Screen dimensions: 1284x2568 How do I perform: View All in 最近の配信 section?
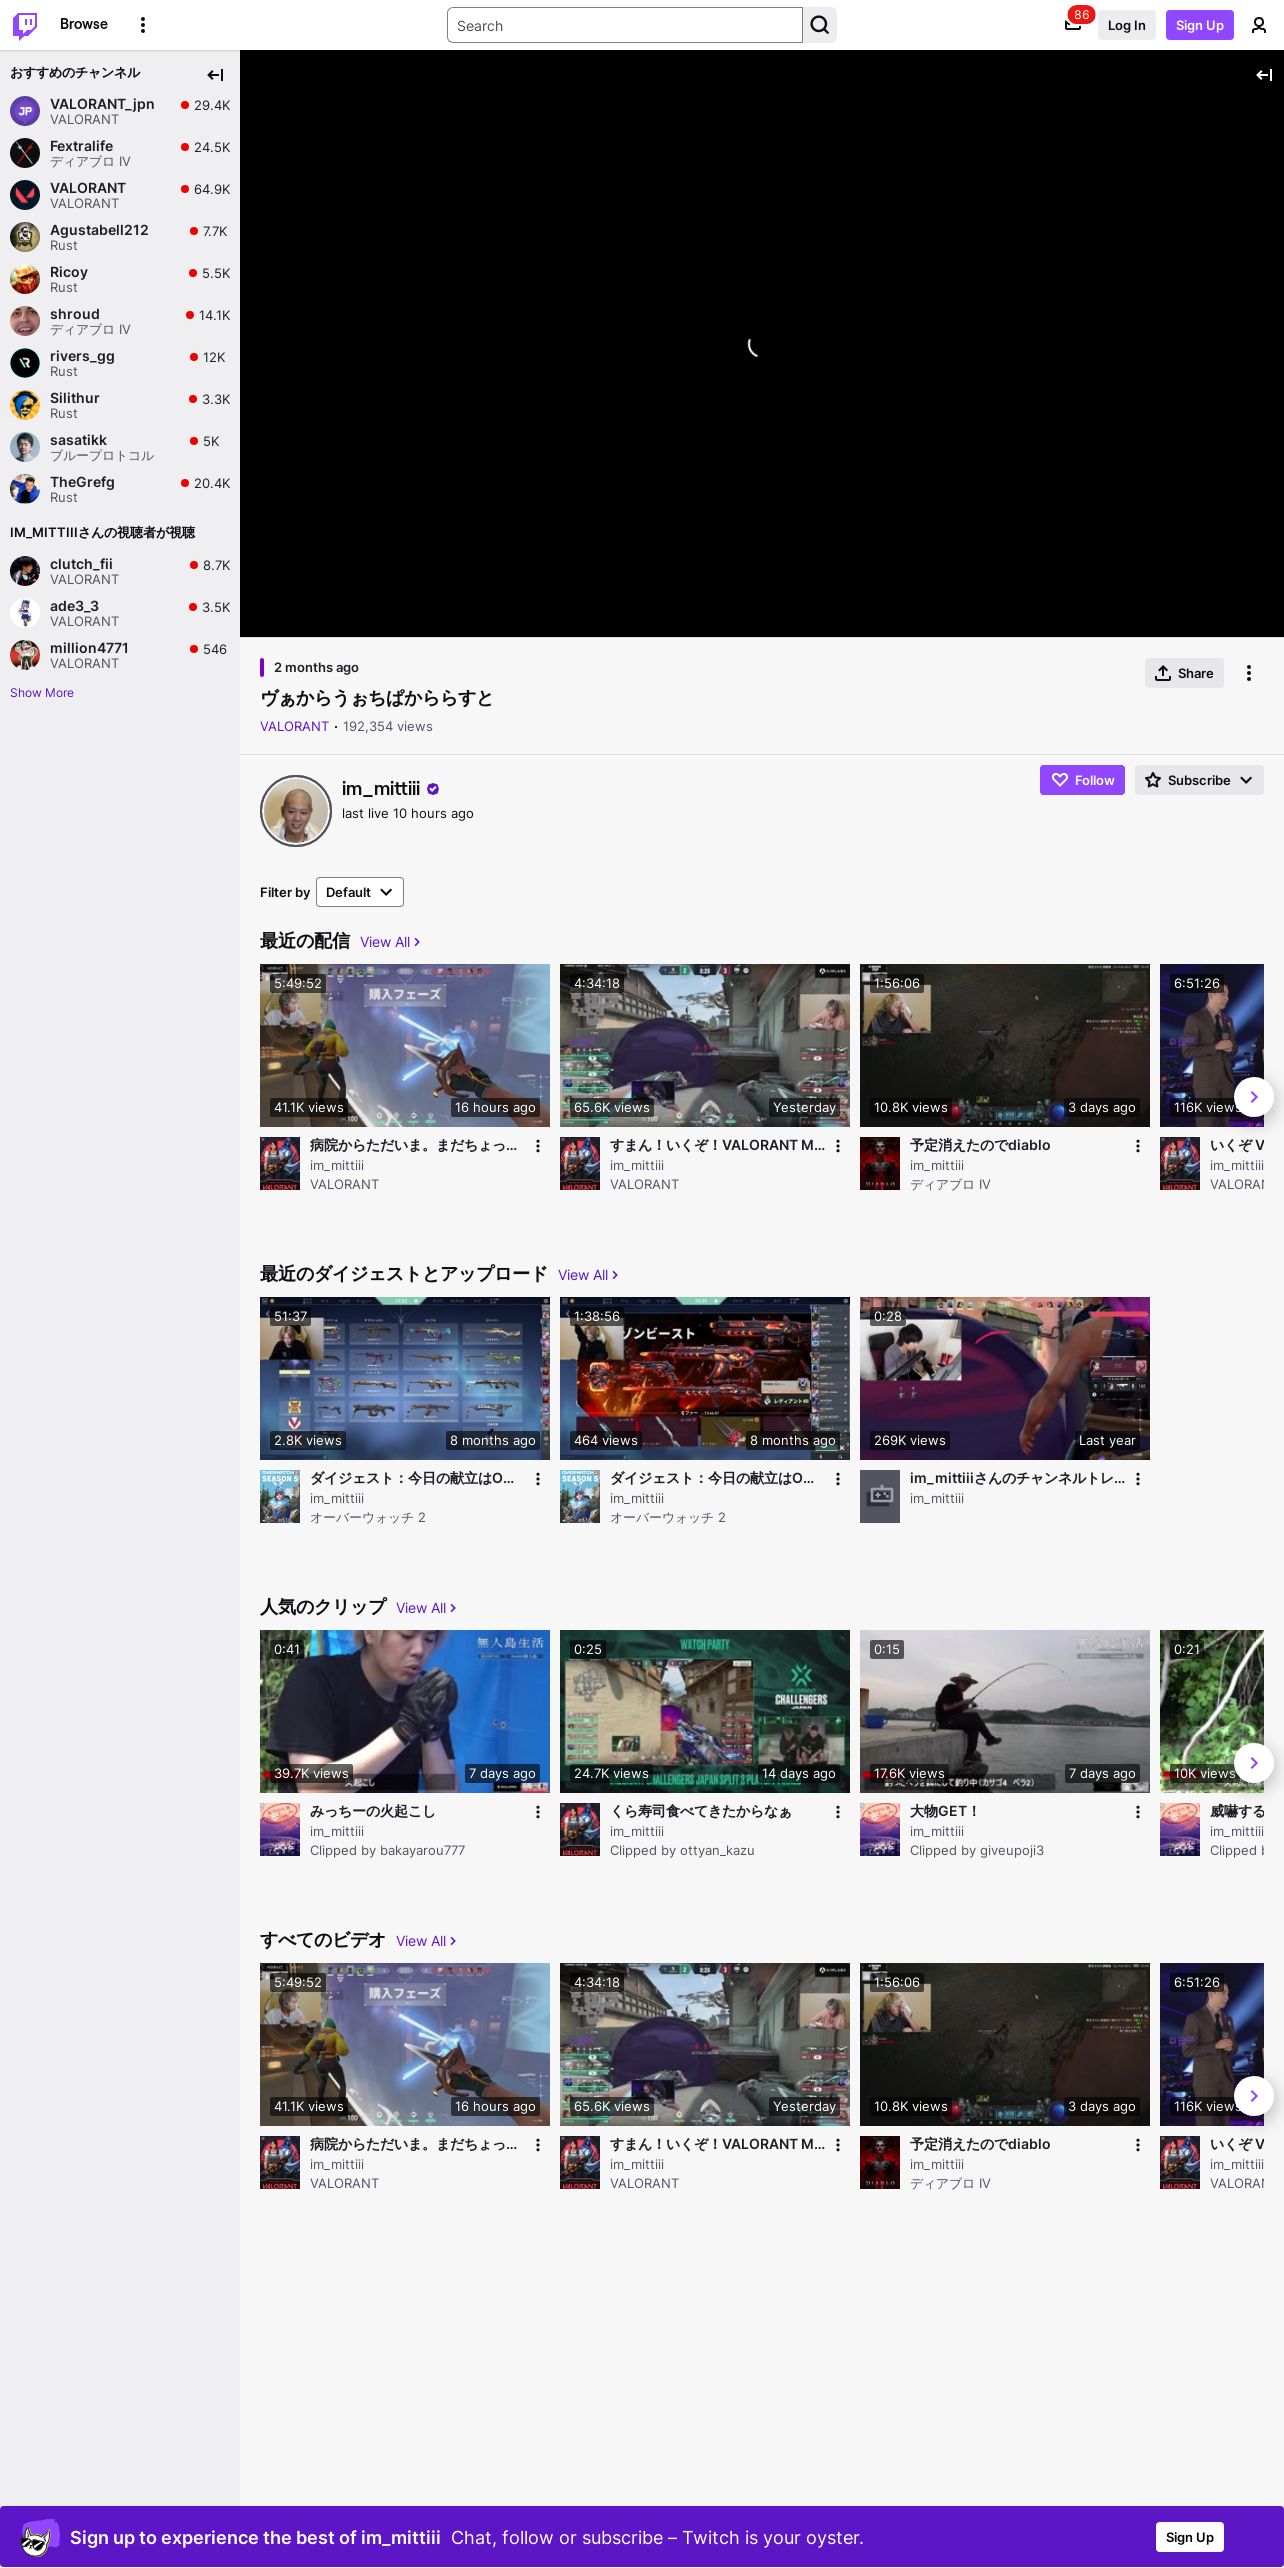(390, 942)
